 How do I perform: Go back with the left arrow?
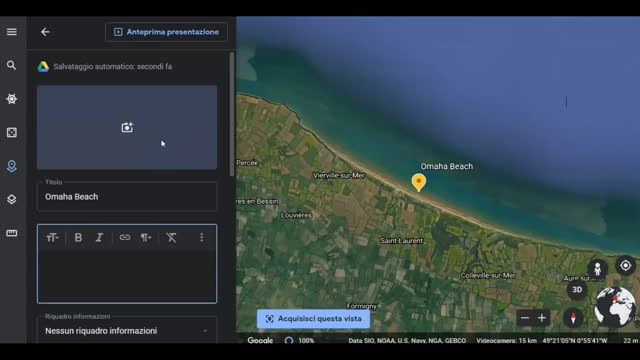45,32
